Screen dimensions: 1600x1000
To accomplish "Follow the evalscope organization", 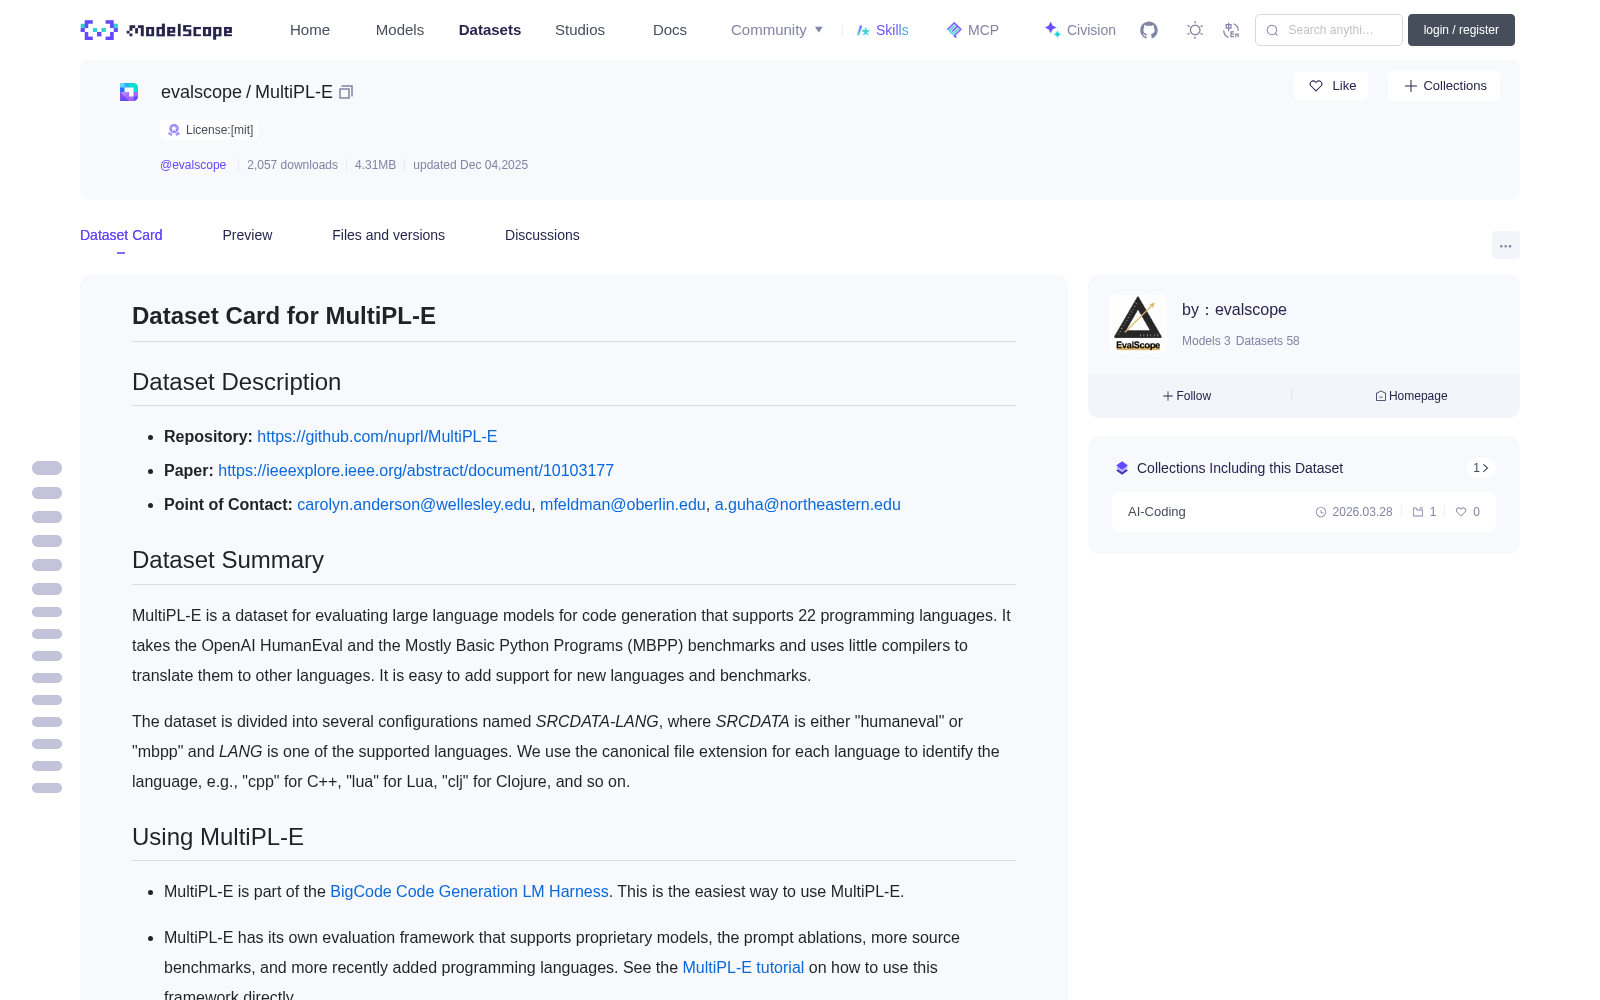I will click(1187, 396).
